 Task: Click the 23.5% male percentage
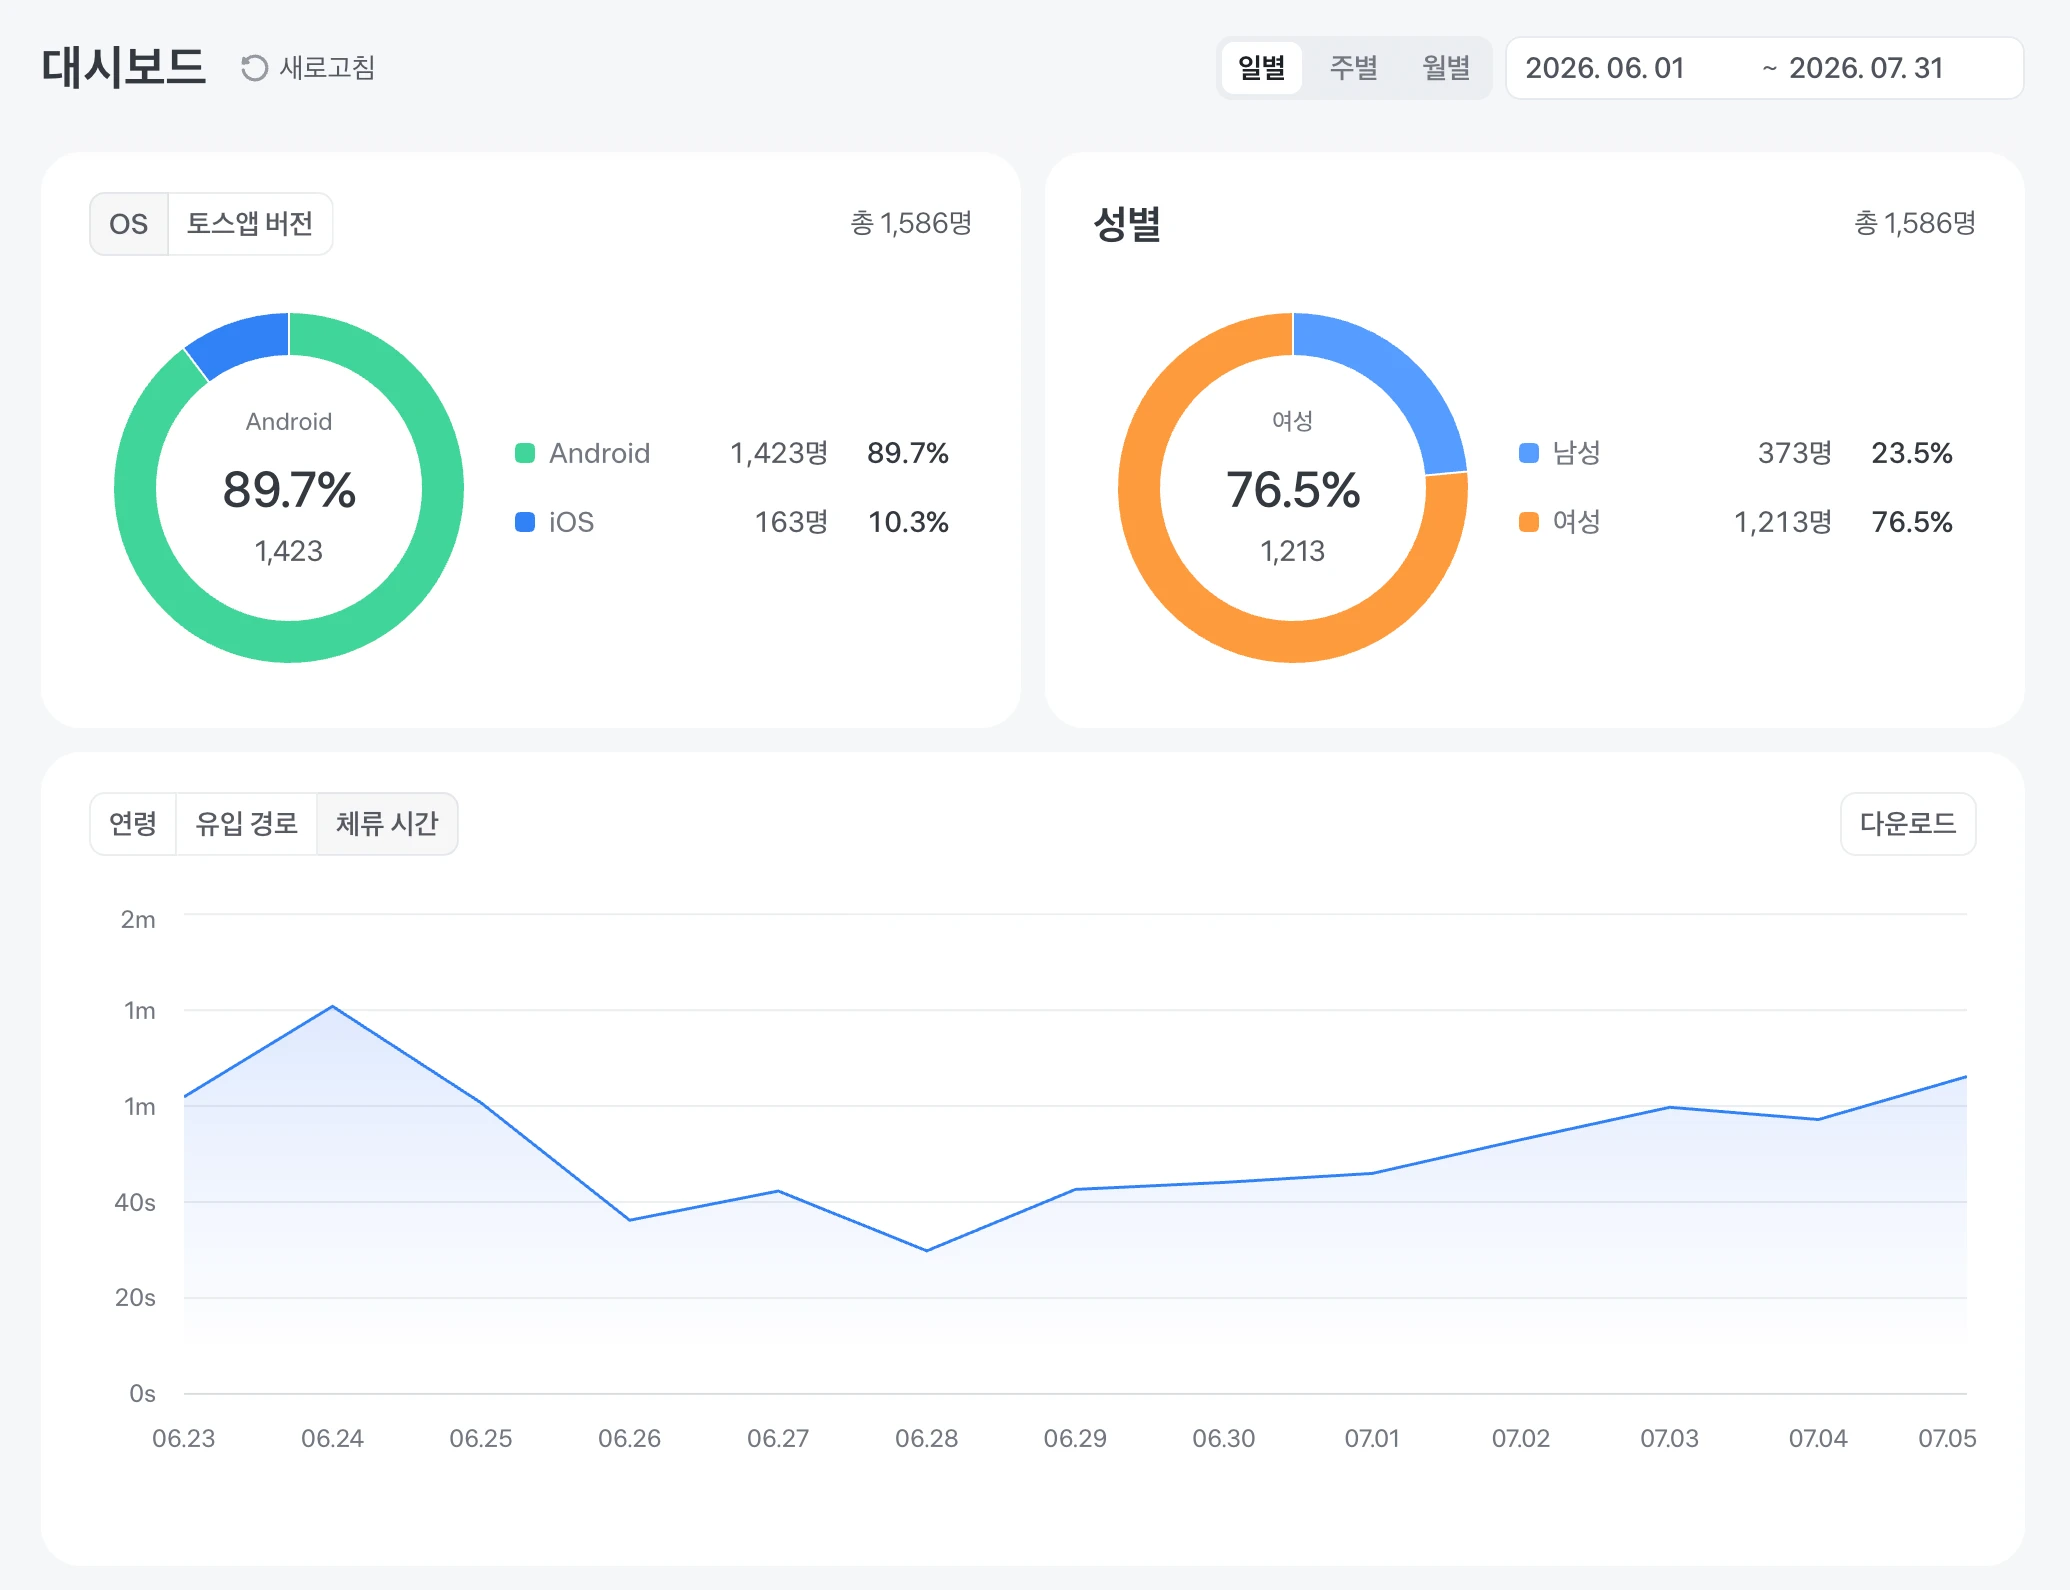(x=1912, y=453)
